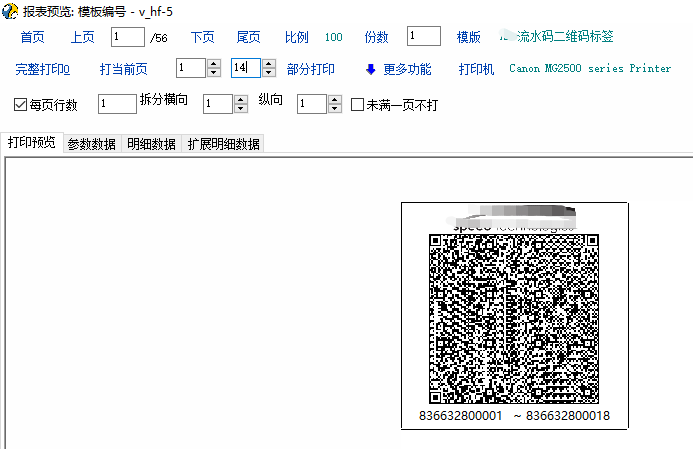Click 下页 to view the next page
This screenshot has width=693, height=449.
(x=202, y=37)
